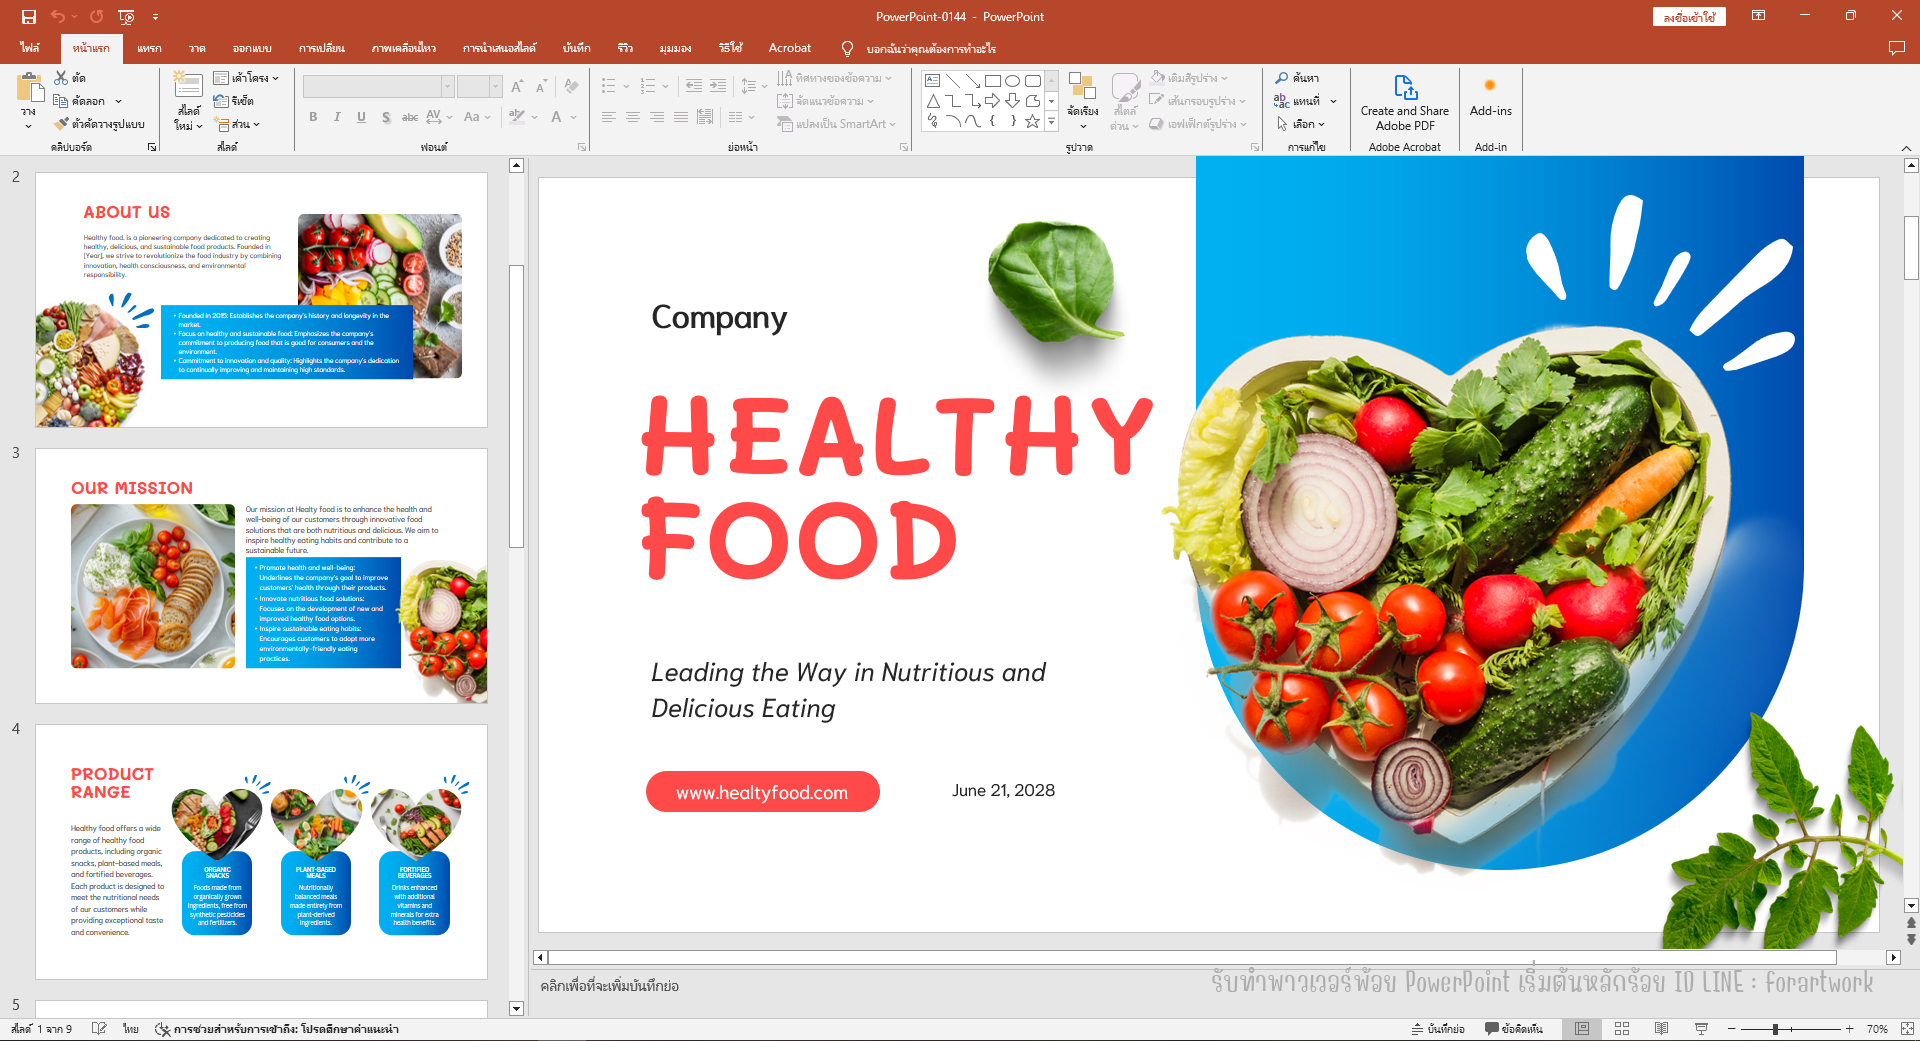
Task: Expand the slide Layout dropdown
Action: [246, 78]
